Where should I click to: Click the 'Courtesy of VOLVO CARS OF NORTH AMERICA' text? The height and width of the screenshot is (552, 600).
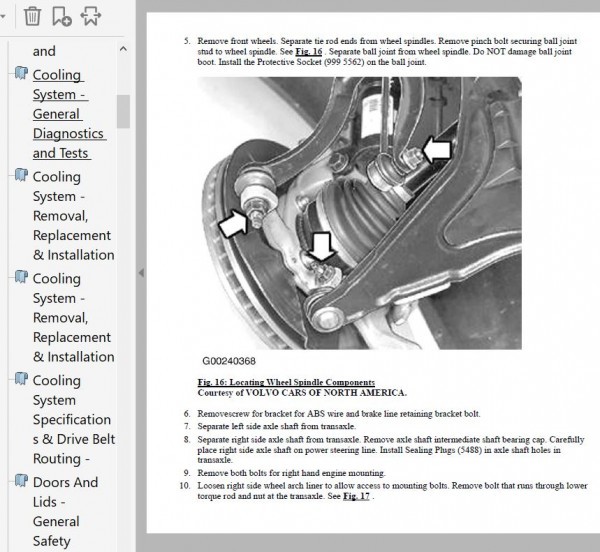pyautogui.click(x=302, y=393)
